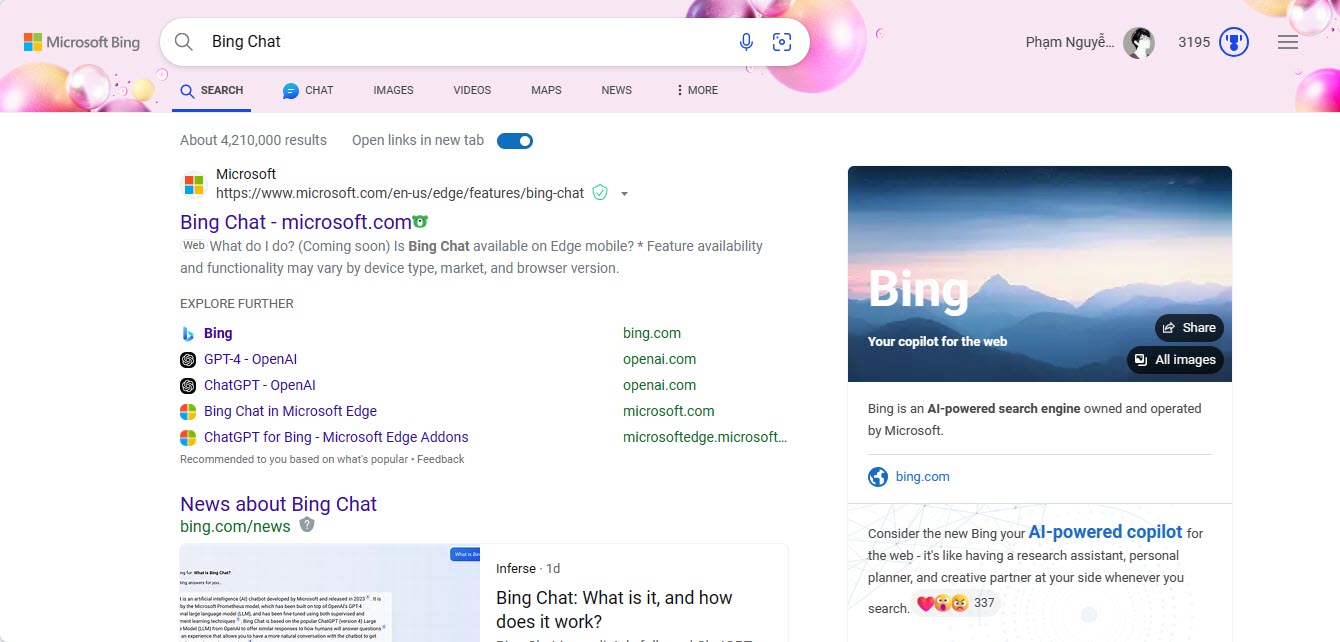This screenshot has height=642, width=1340.
Task: Open the MORE search options dropdown
Action: tap(695, 90)
